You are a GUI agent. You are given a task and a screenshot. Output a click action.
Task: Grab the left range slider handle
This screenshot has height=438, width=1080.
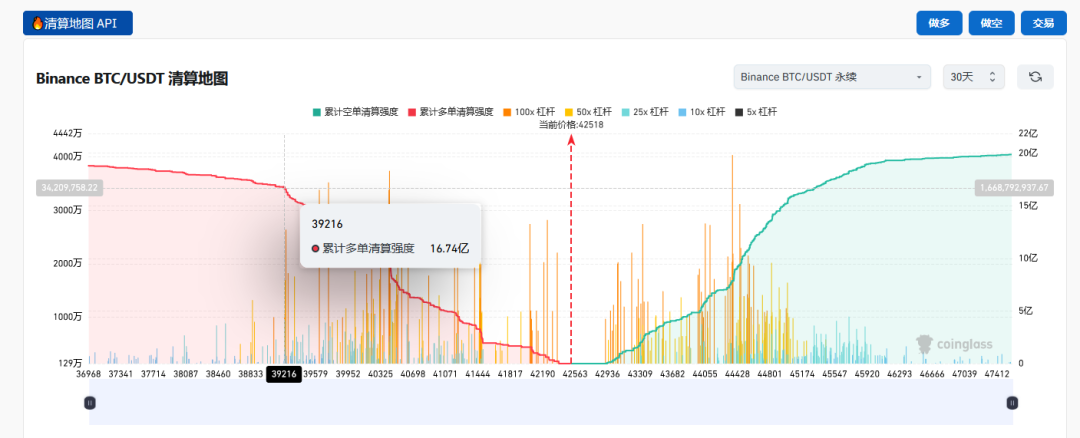point(90,403)
